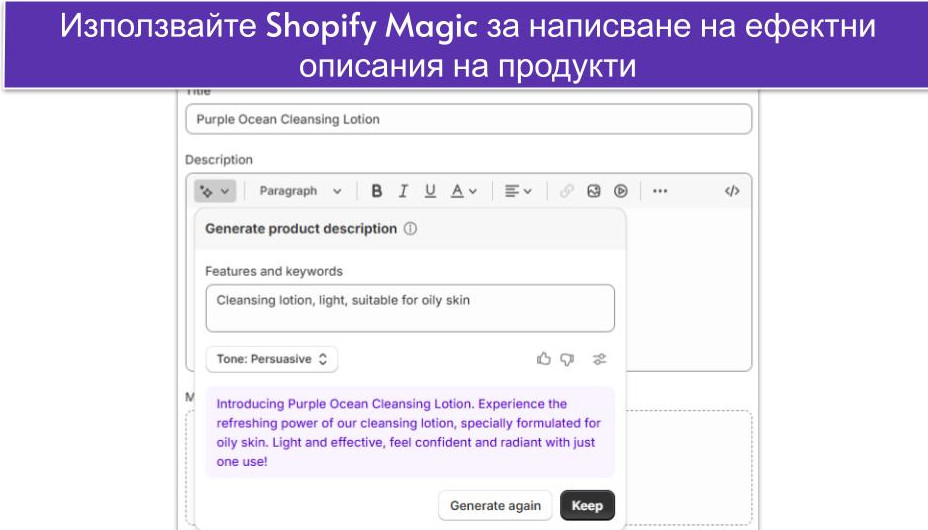This screenshot has width=928, height=530.
Task: Give thumbs down to the generated description
Action: click(x=567, y=359)
